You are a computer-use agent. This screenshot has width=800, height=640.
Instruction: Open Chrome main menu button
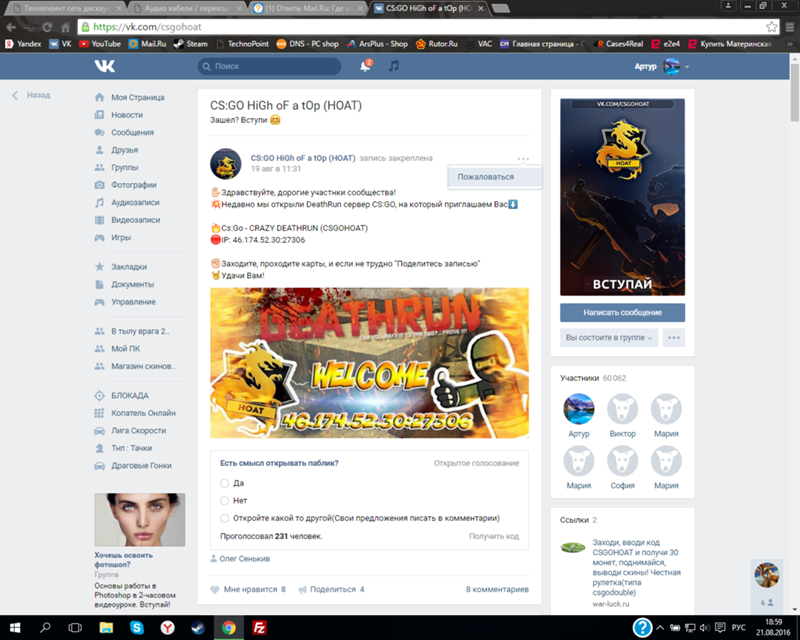coord(789,27)
